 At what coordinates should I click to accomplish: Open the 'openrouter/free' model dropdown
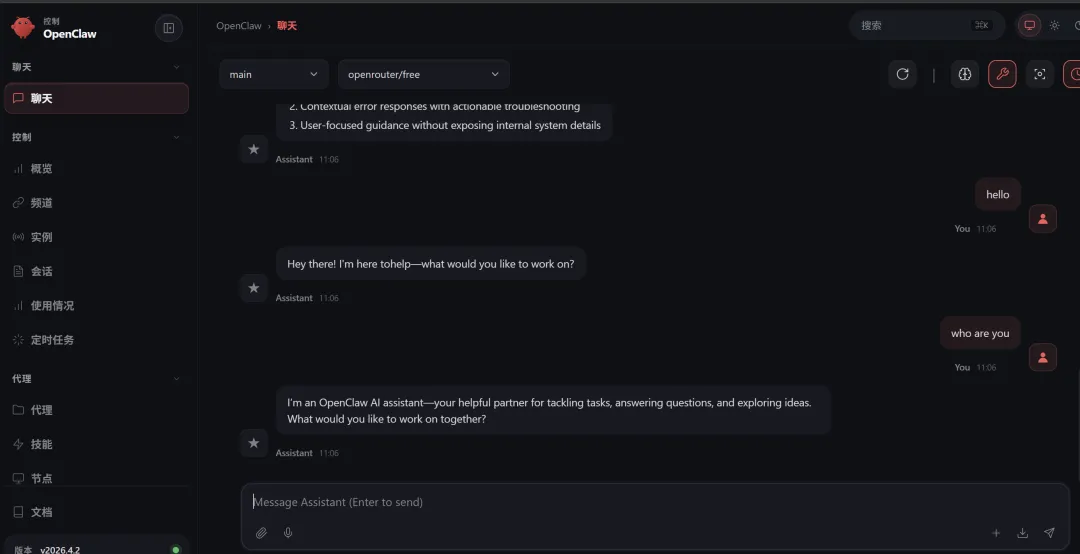(x=423, y=74)
